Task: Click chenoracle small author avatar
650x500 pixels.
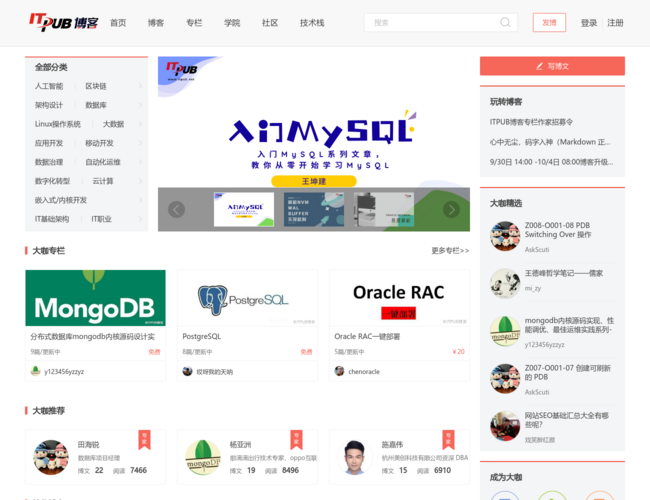Action: point(340,371)
